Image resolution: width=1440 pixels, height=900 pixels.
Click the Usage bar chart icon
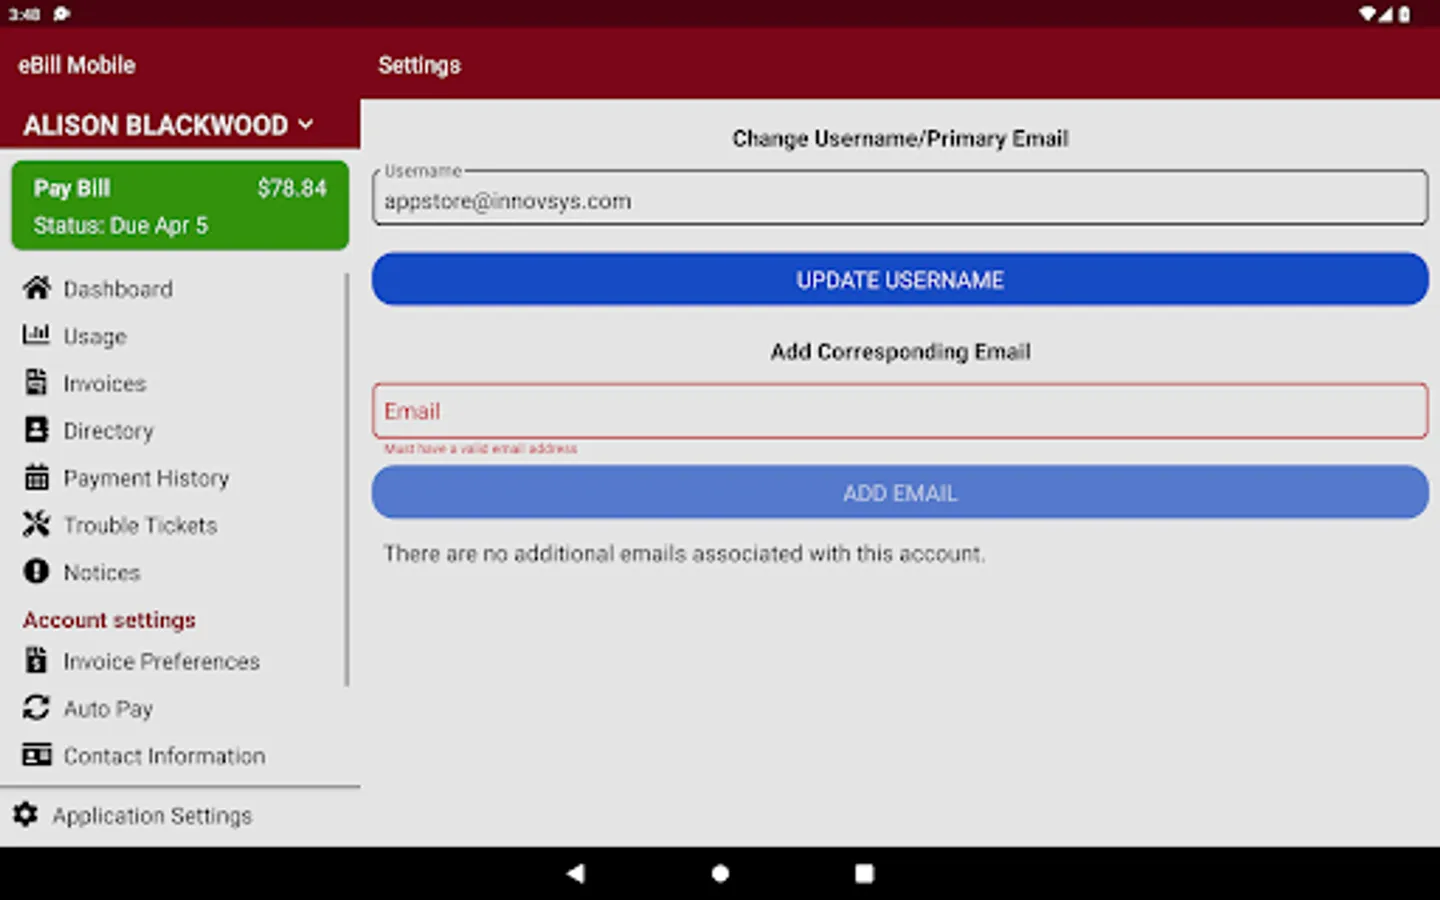[36, 335]
